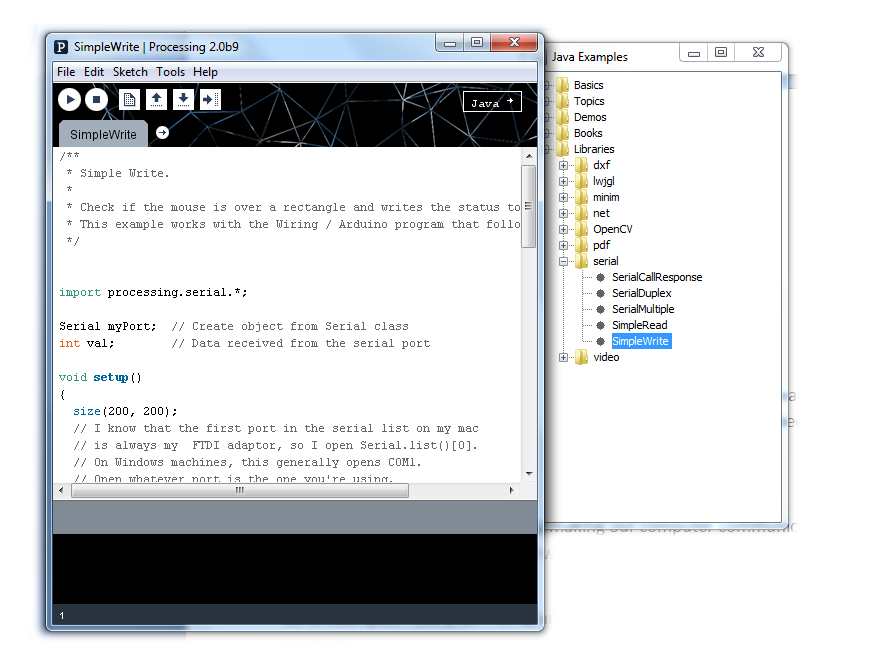This screenshot has width=877, height=665.
Task: Select the Topics folder in Java Examples
Action: point(589,101)
